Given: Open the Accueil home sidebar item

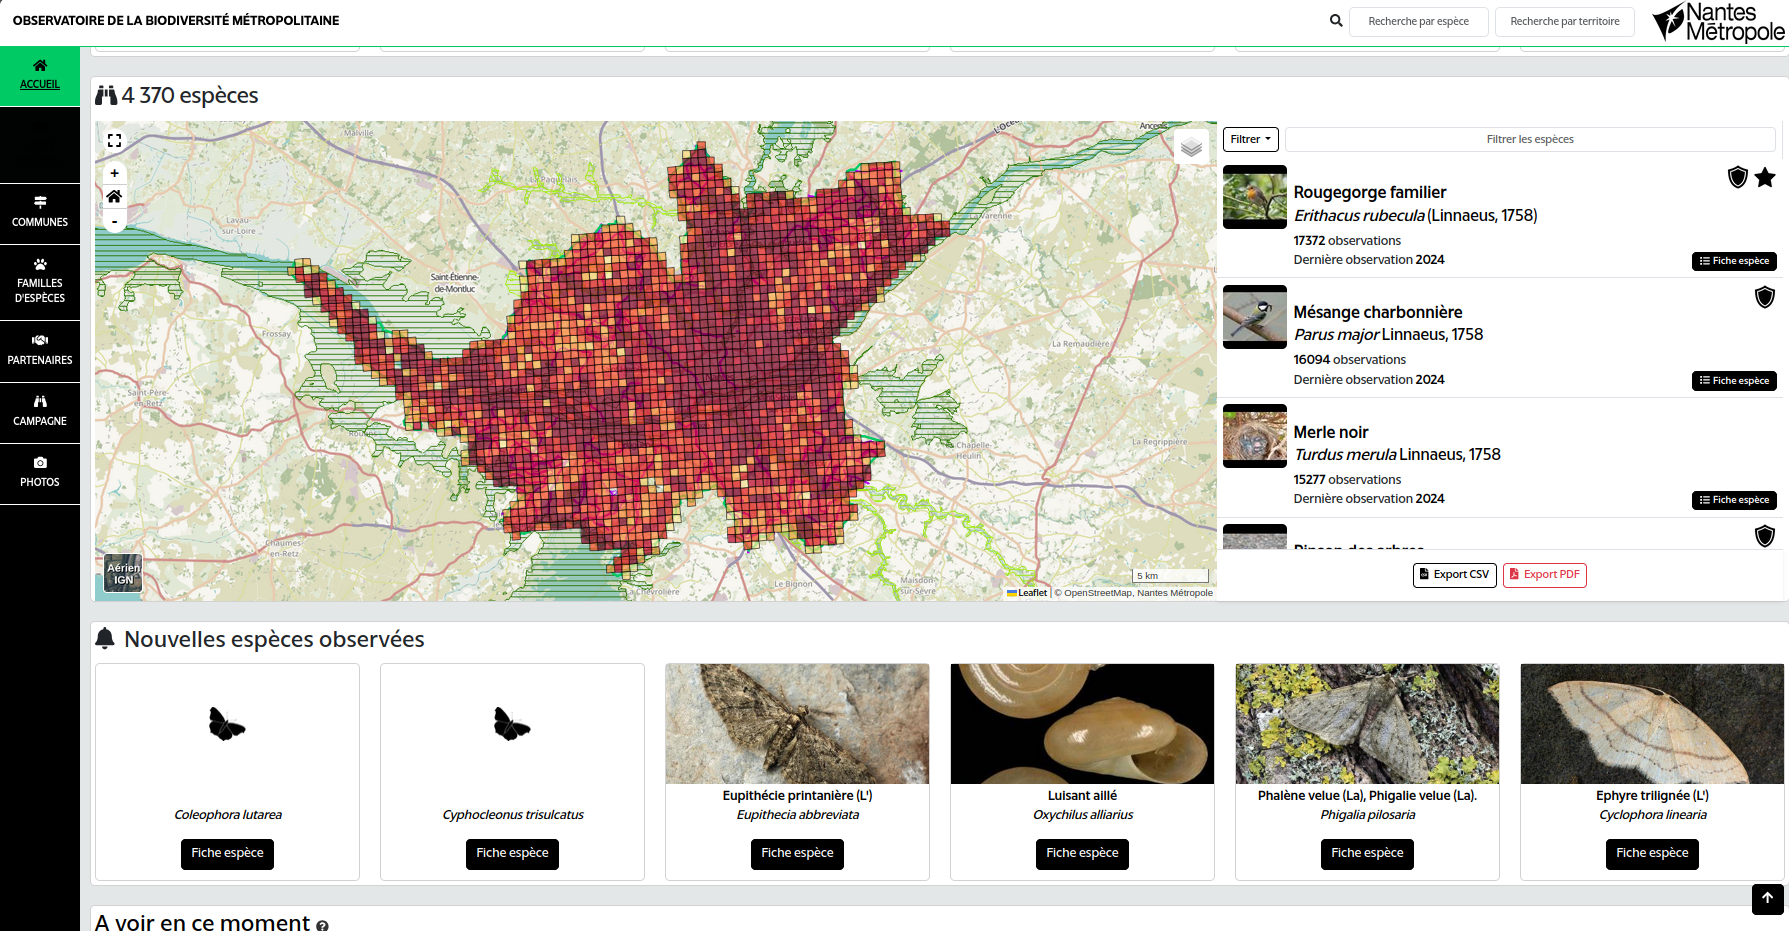Looking at the screenshot, I should pos(40,75).
